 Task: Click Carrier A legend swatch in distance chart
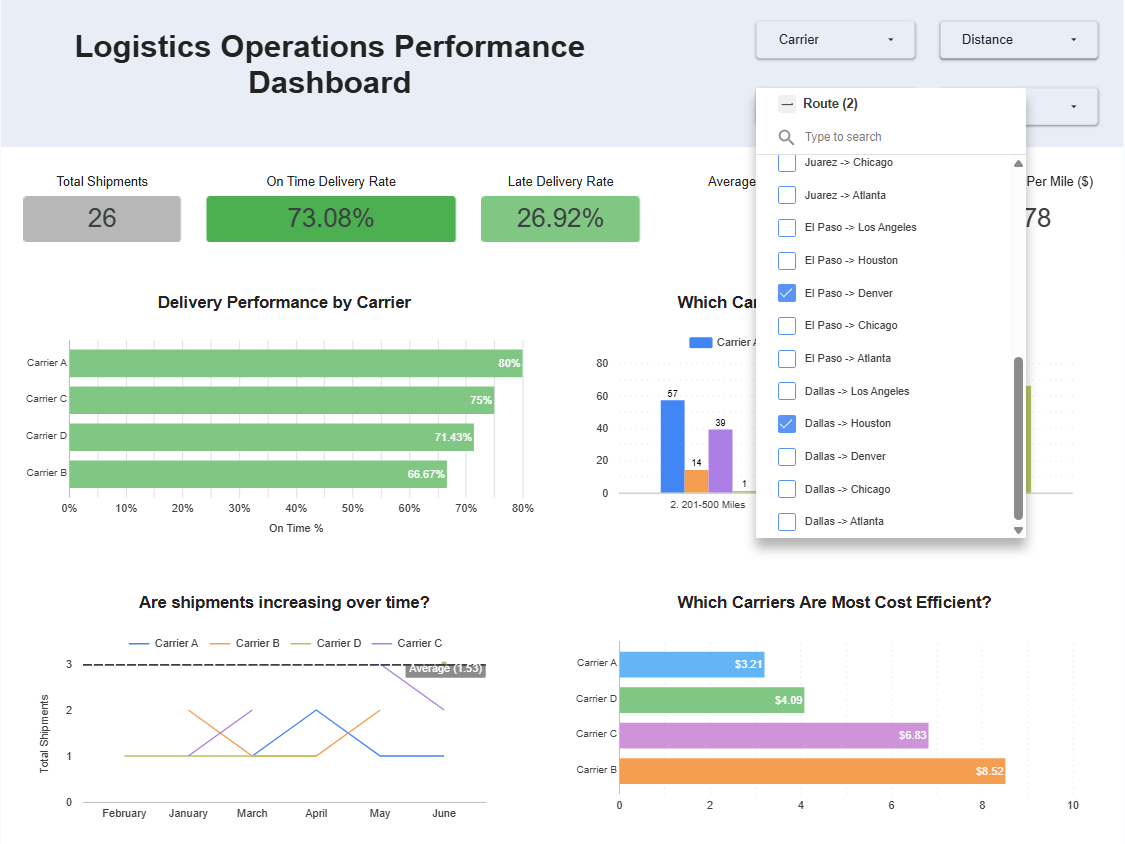click(x=700, y=342)
